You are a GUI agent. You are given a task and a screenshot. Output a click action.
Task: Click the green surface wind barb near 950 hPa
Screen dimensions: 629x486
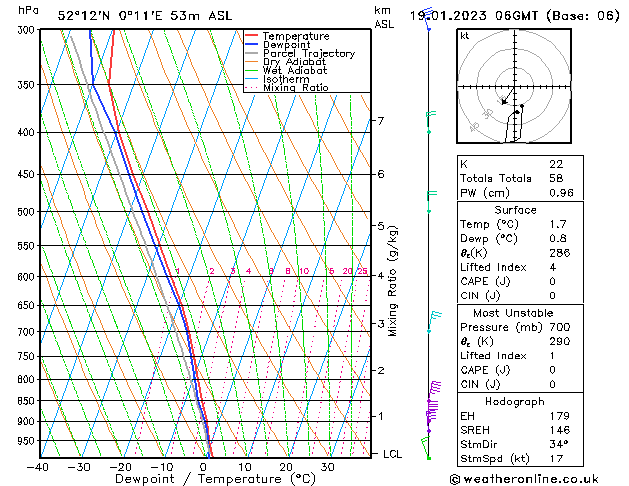click(425, 448)
